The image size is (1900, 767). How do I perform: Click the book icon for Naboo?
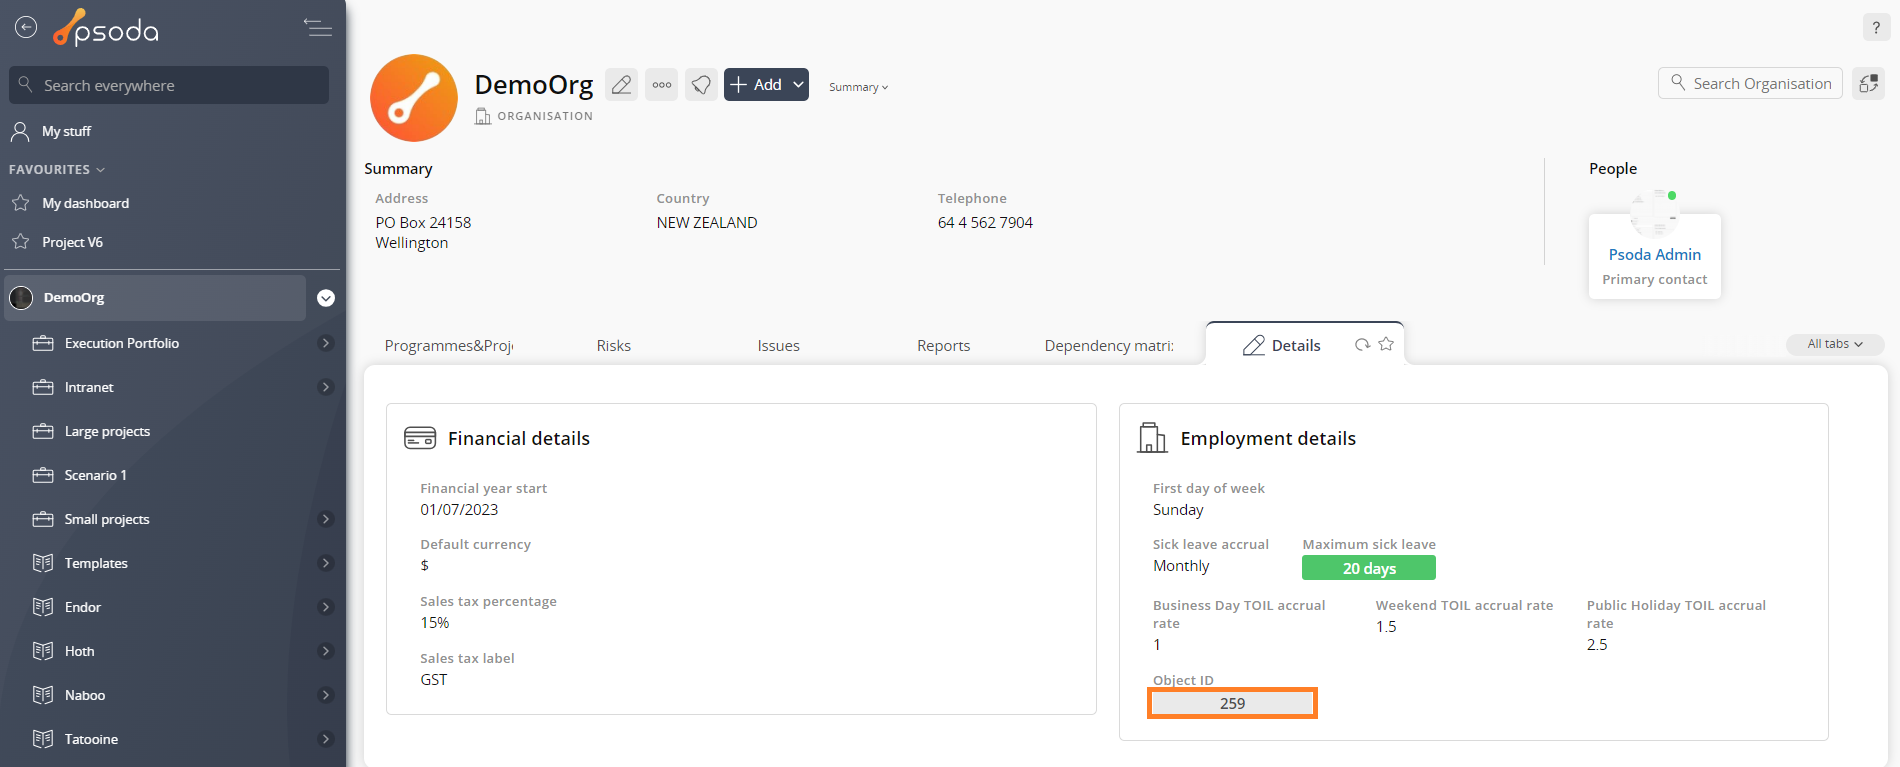(43, 695)
